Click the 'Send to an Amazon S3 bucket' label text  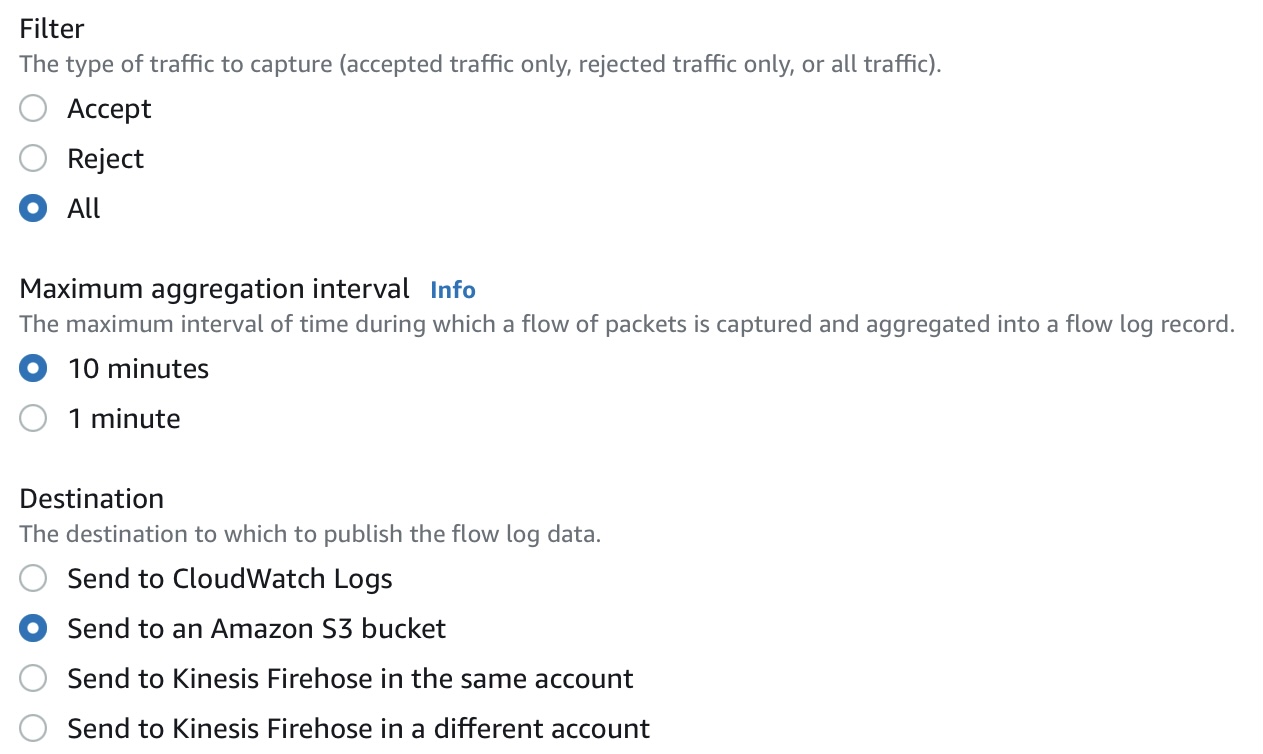(256, 628)
